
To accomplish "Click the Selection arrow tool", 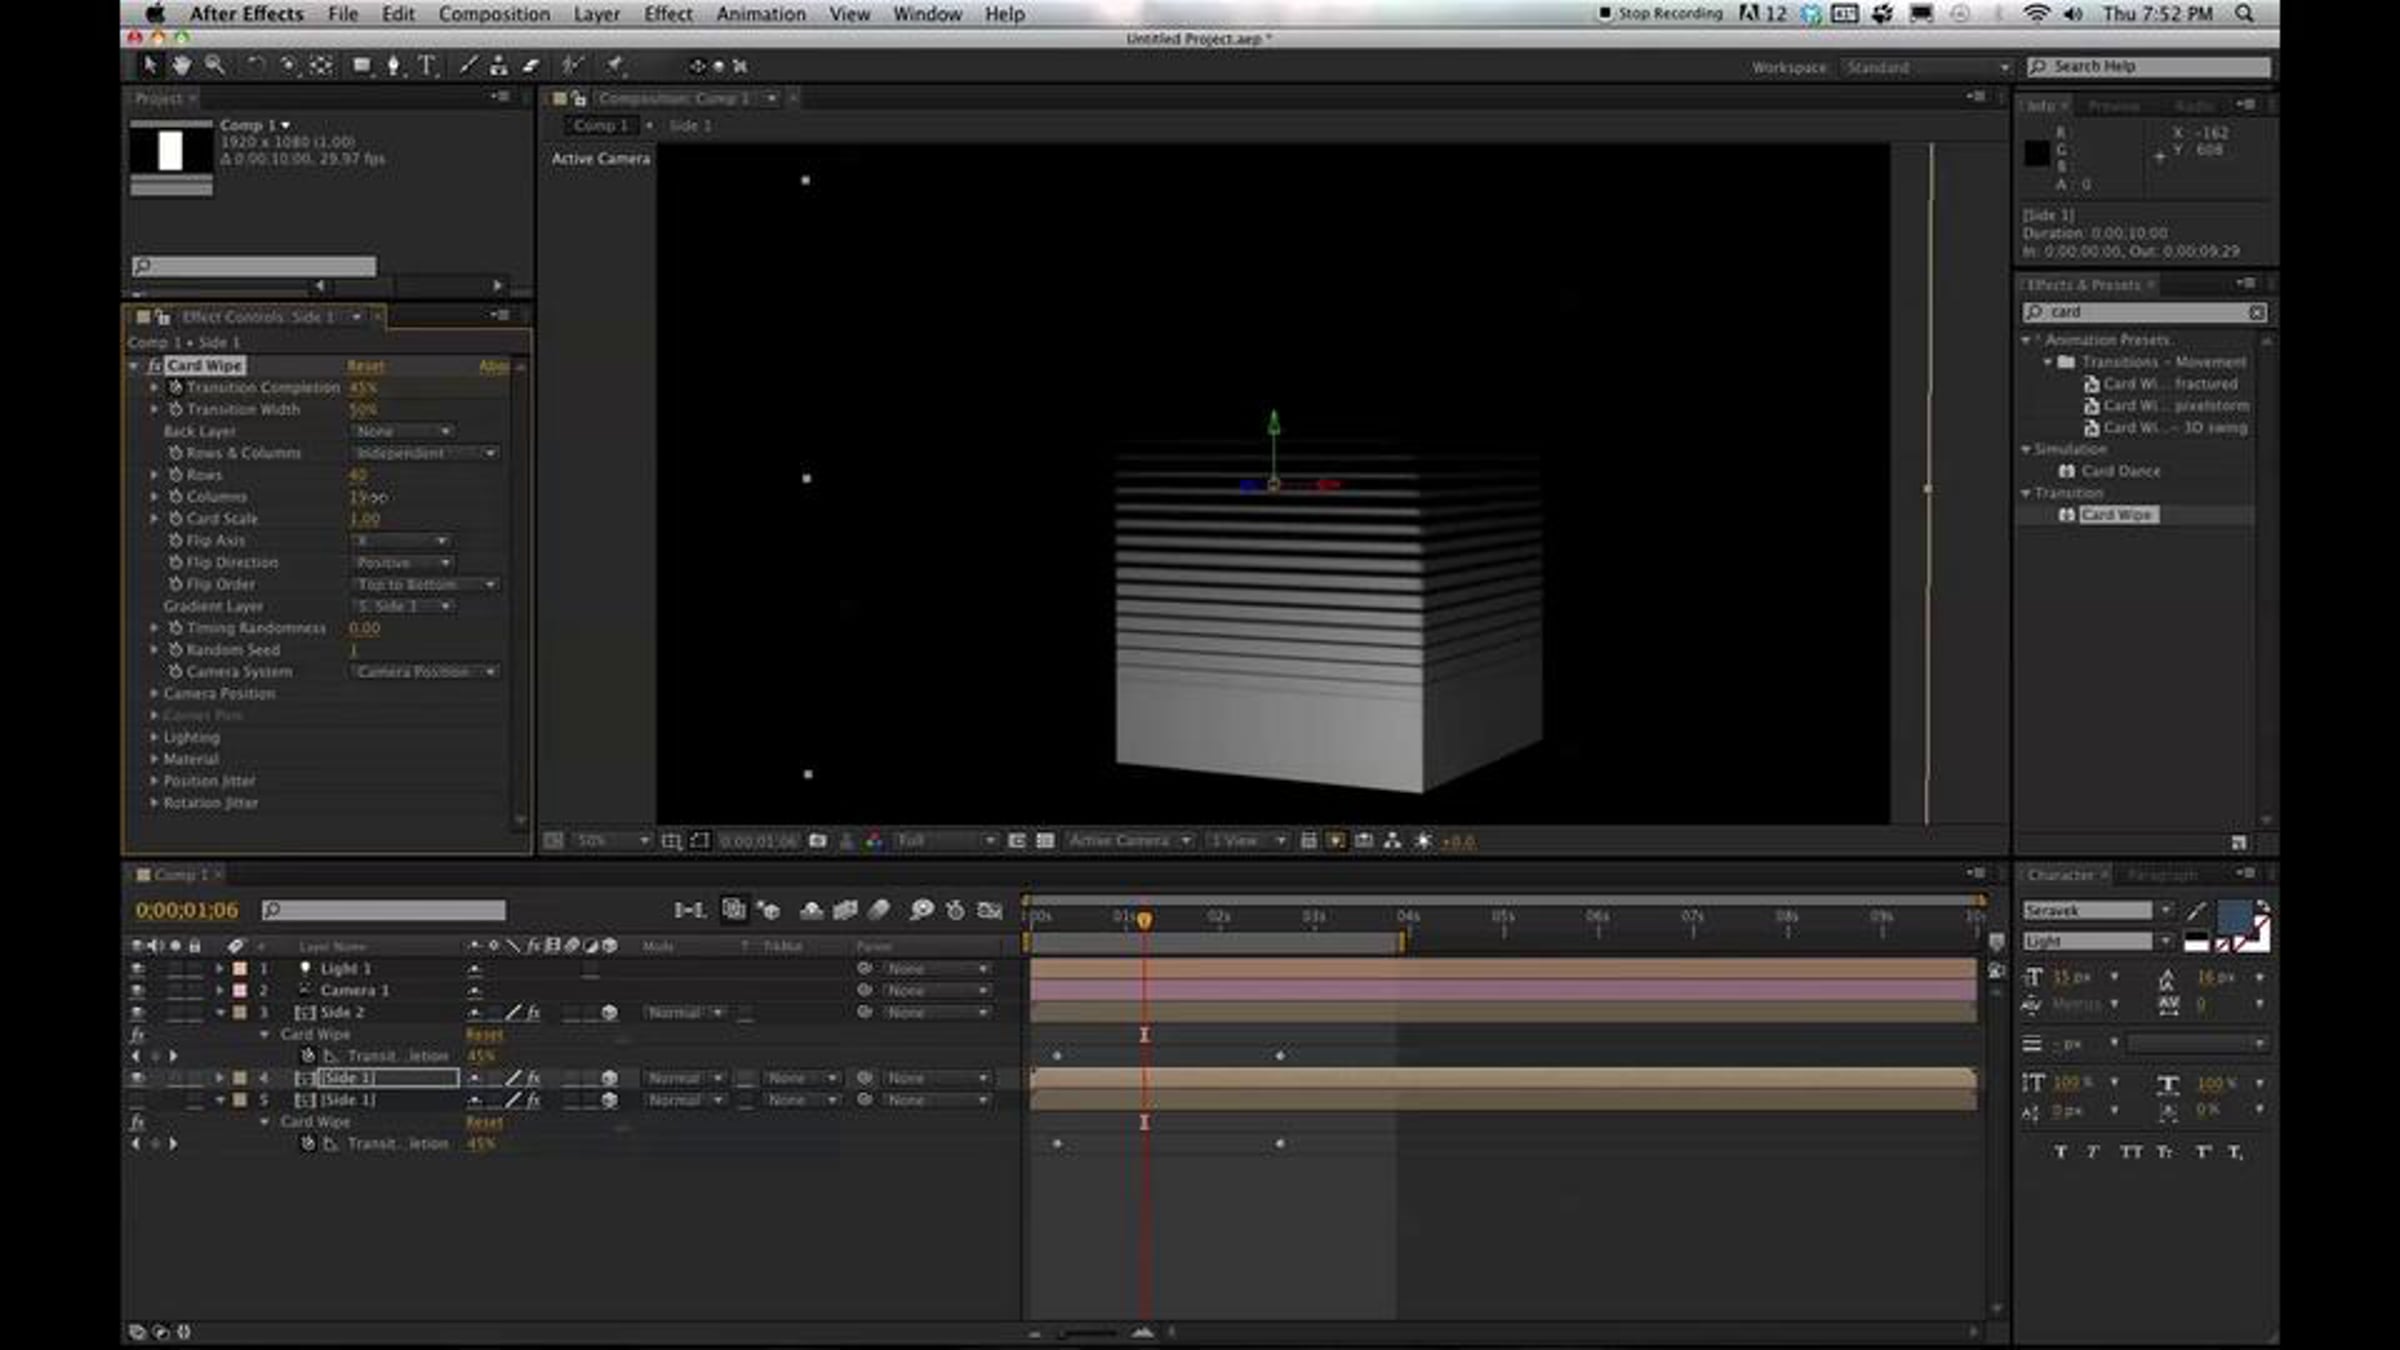I will click(x=150, y=66).
